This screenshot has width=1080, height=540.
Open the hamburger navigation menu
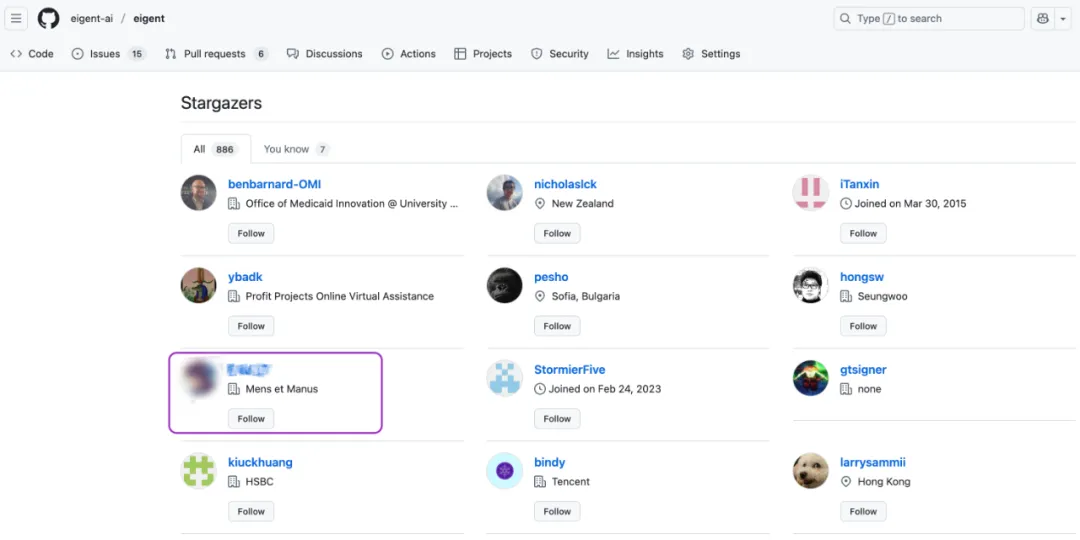(16, 19)
